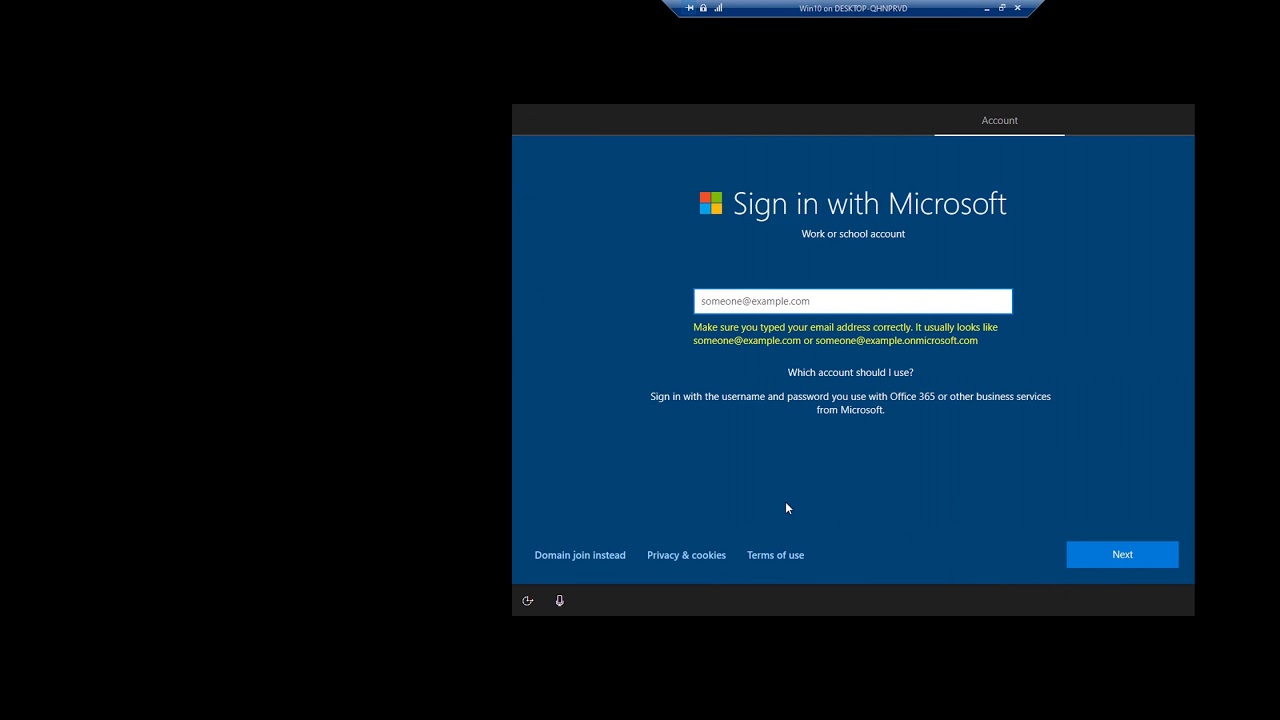Click the 'Which account should I use?' text
Screen dimensions: 1280x720
pyautogui.click(x=850, y=372)
